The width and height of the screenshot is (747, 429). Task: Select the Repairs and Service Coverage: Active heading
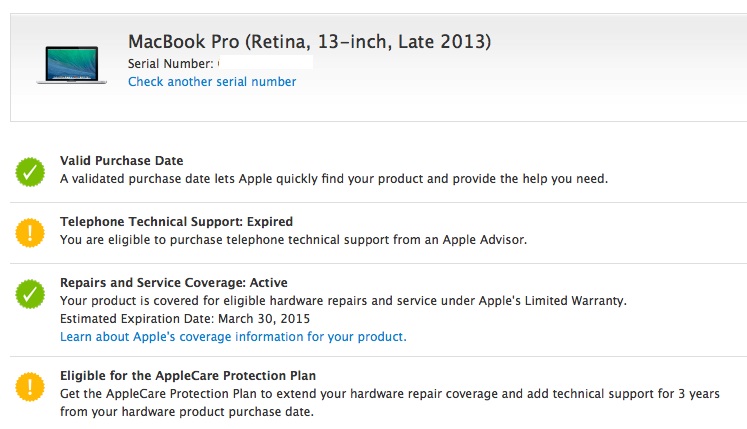pyautogui.click(x=174, y=283)
